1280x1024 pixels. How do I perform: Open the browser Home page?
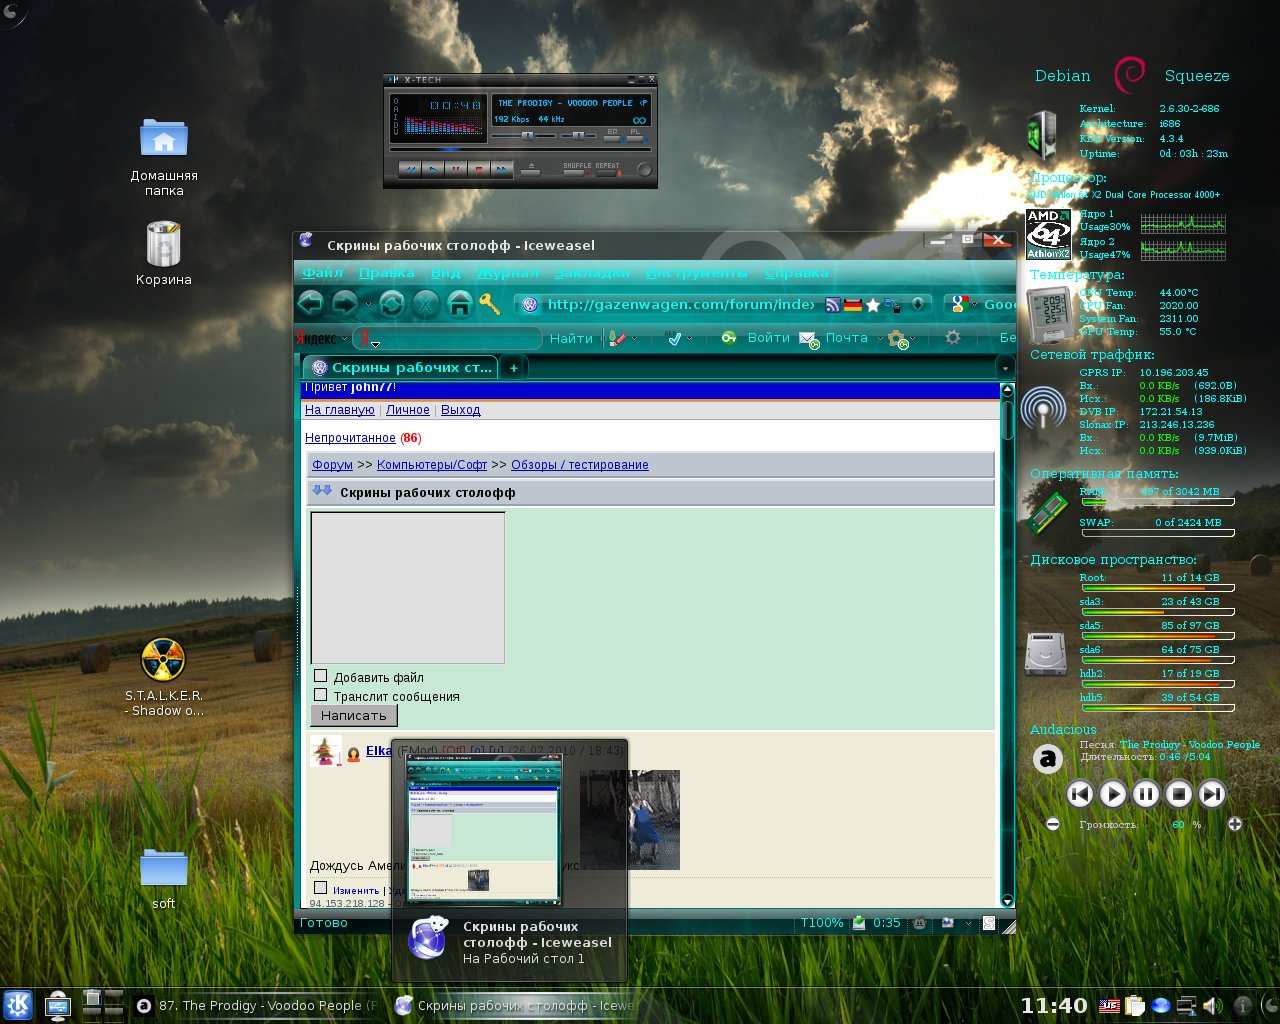pos(459,304)
